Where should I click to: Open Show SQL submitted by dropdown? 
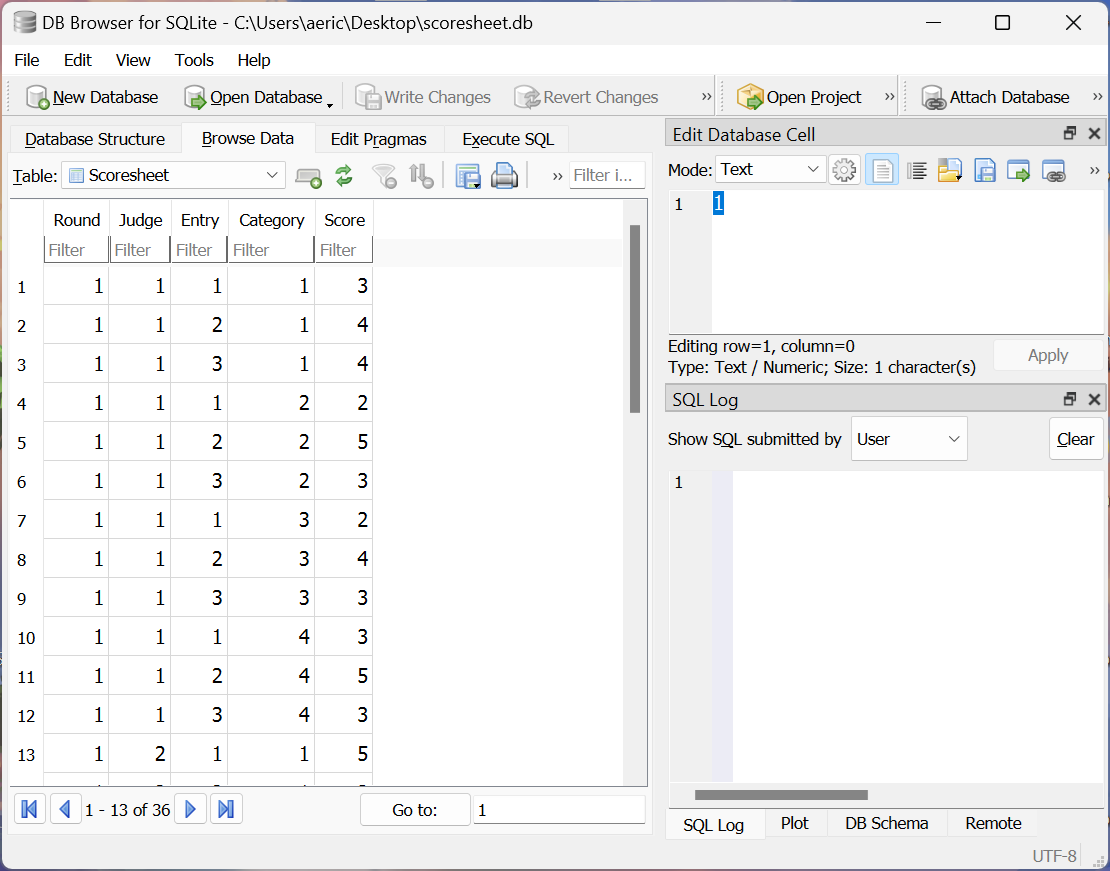[909, 439]
